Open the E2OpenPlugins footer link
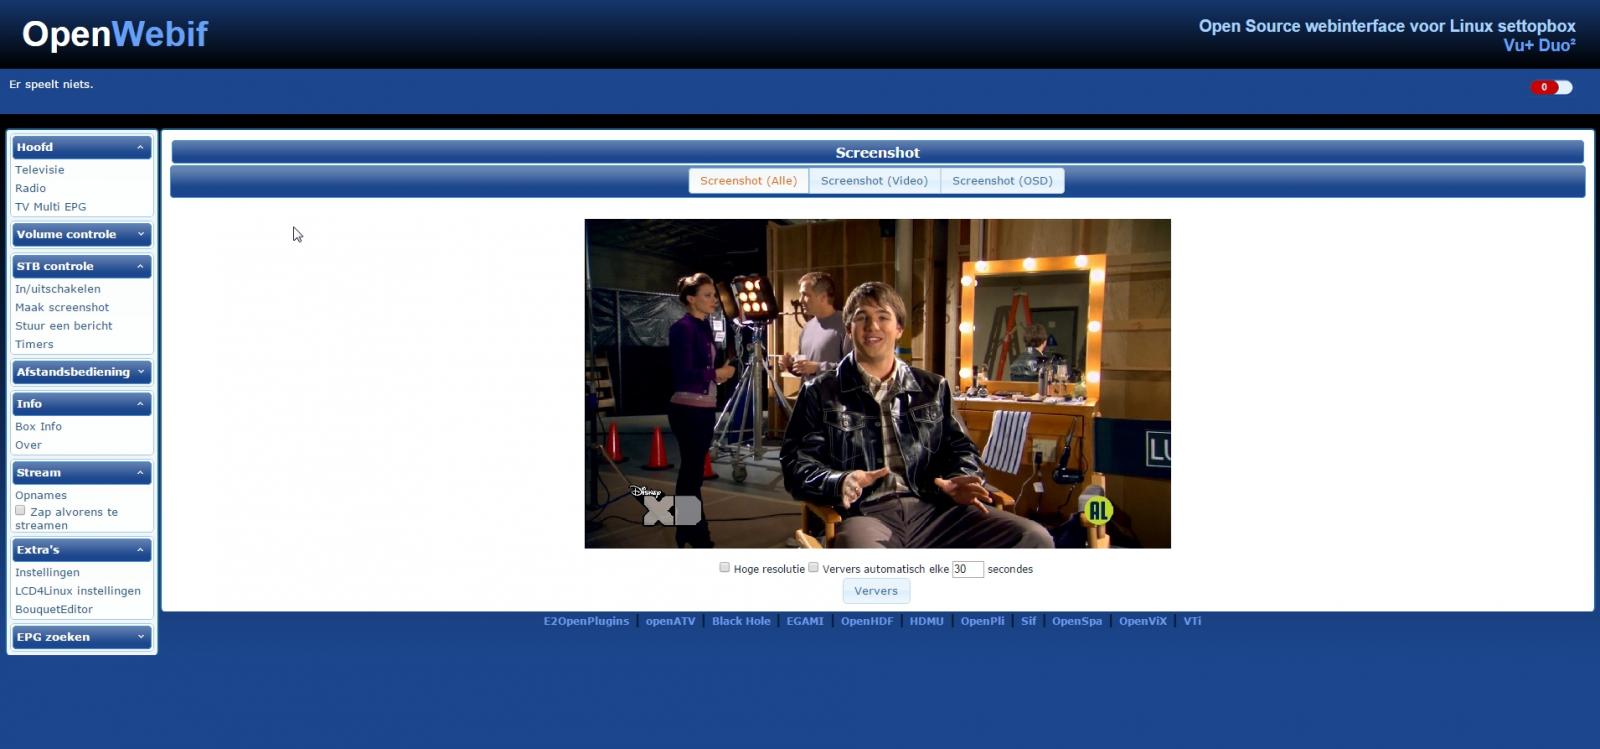Image resolution: width=1600 pixels, height=749 pixels. (586, 621)
